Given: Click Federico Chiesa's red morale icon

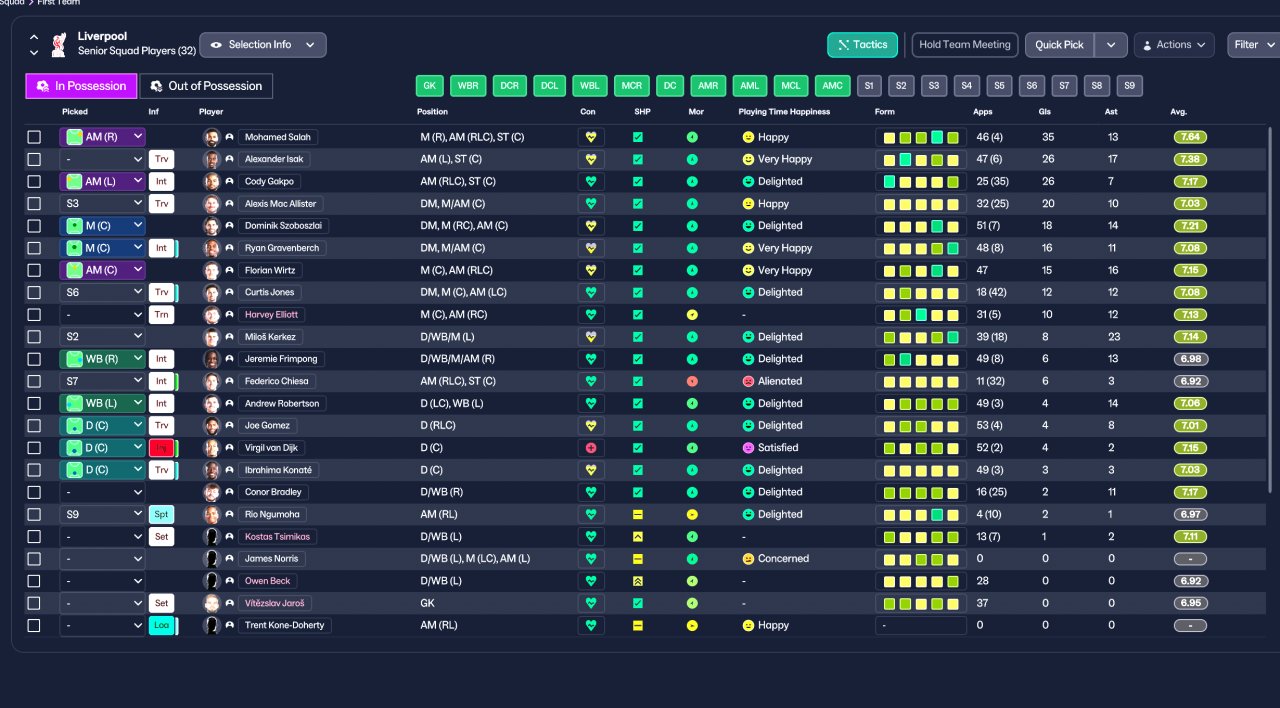Looking at the screenshot, I should pos(692,381).
